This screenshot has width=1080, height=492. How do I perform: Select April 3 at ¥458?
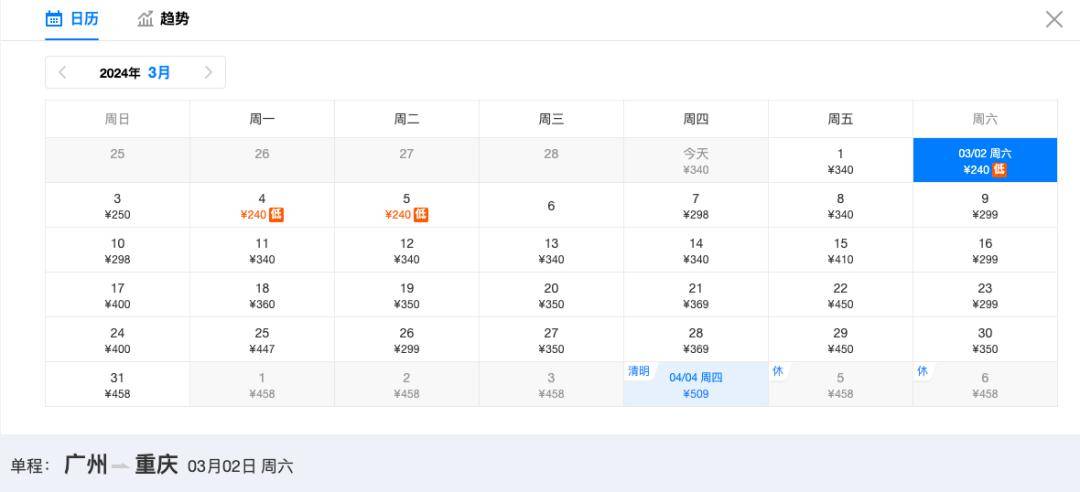551,385
